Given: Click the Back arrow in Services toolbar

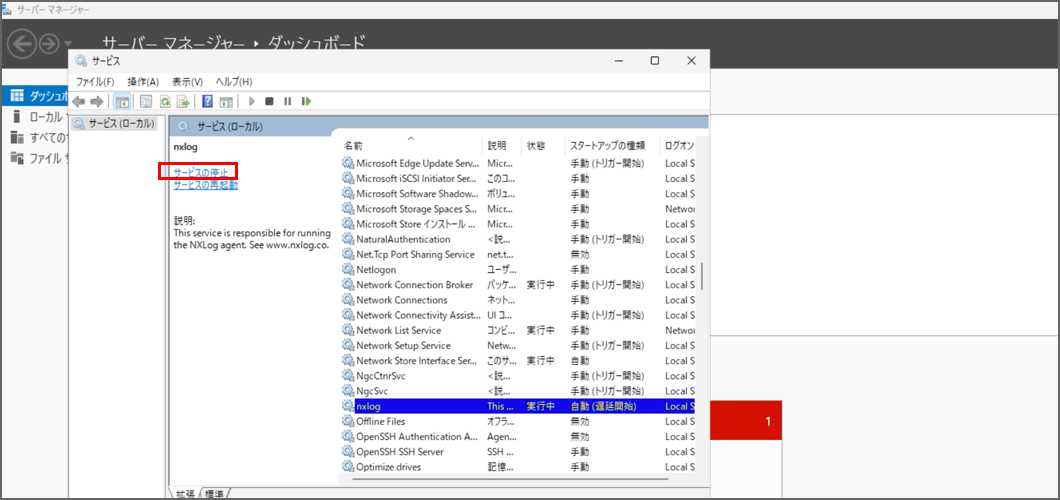Looking at the screenshot, I should coord(79,101).
